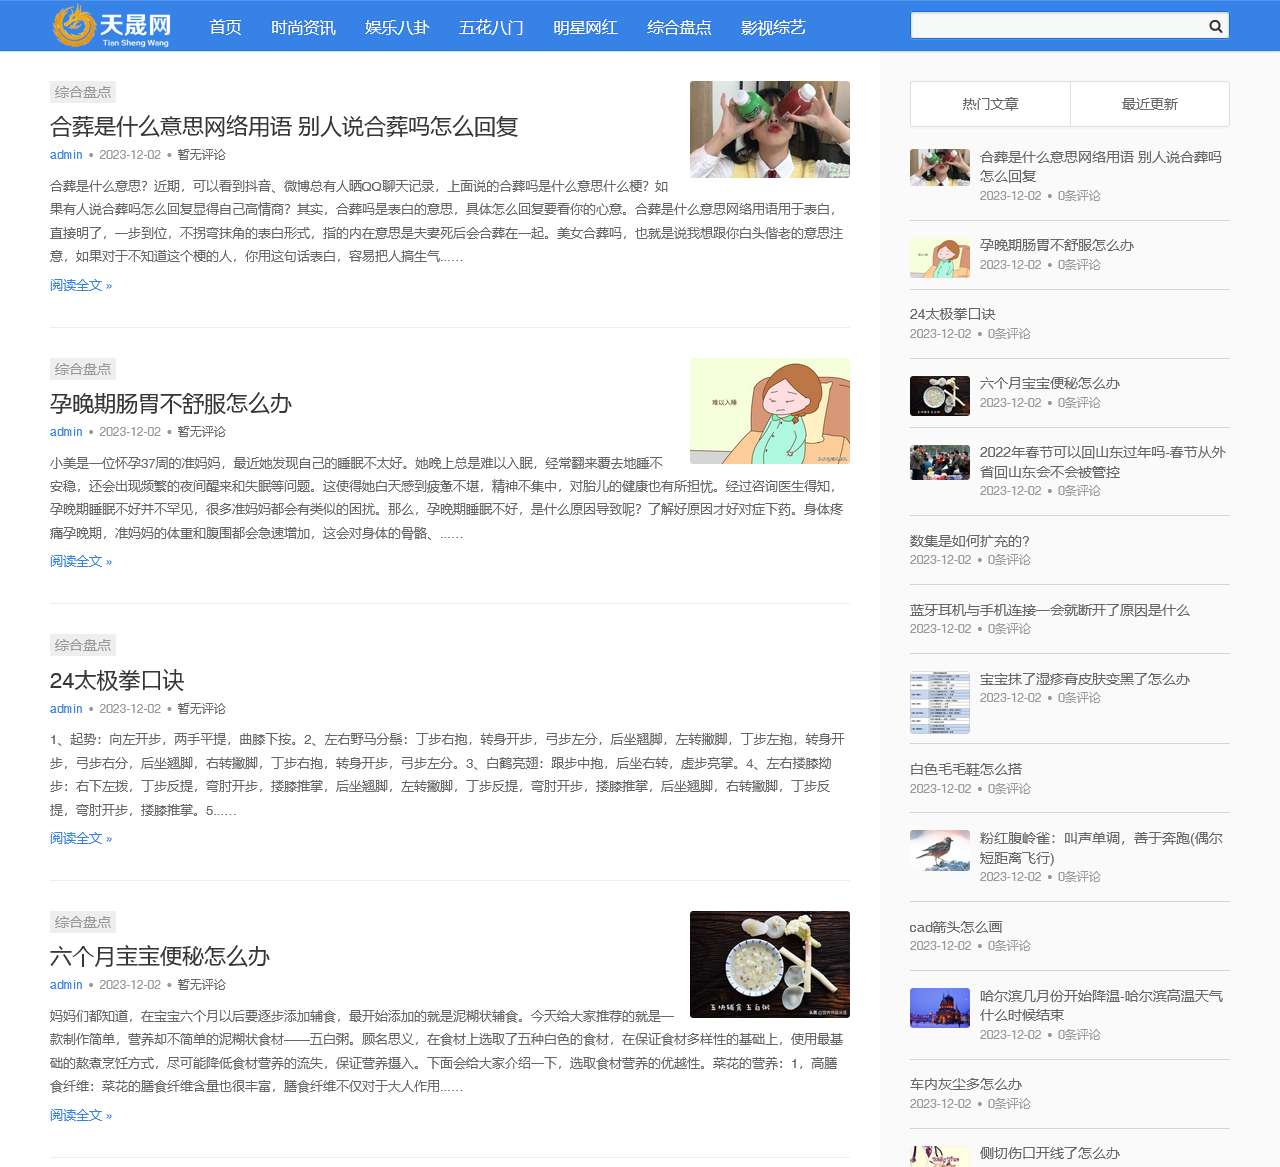The height and width of the screenshot is (1167, 1280).
Task: Click the 综合盘点 tag above 24太极拳口诀
Action: tap(83, 645)
